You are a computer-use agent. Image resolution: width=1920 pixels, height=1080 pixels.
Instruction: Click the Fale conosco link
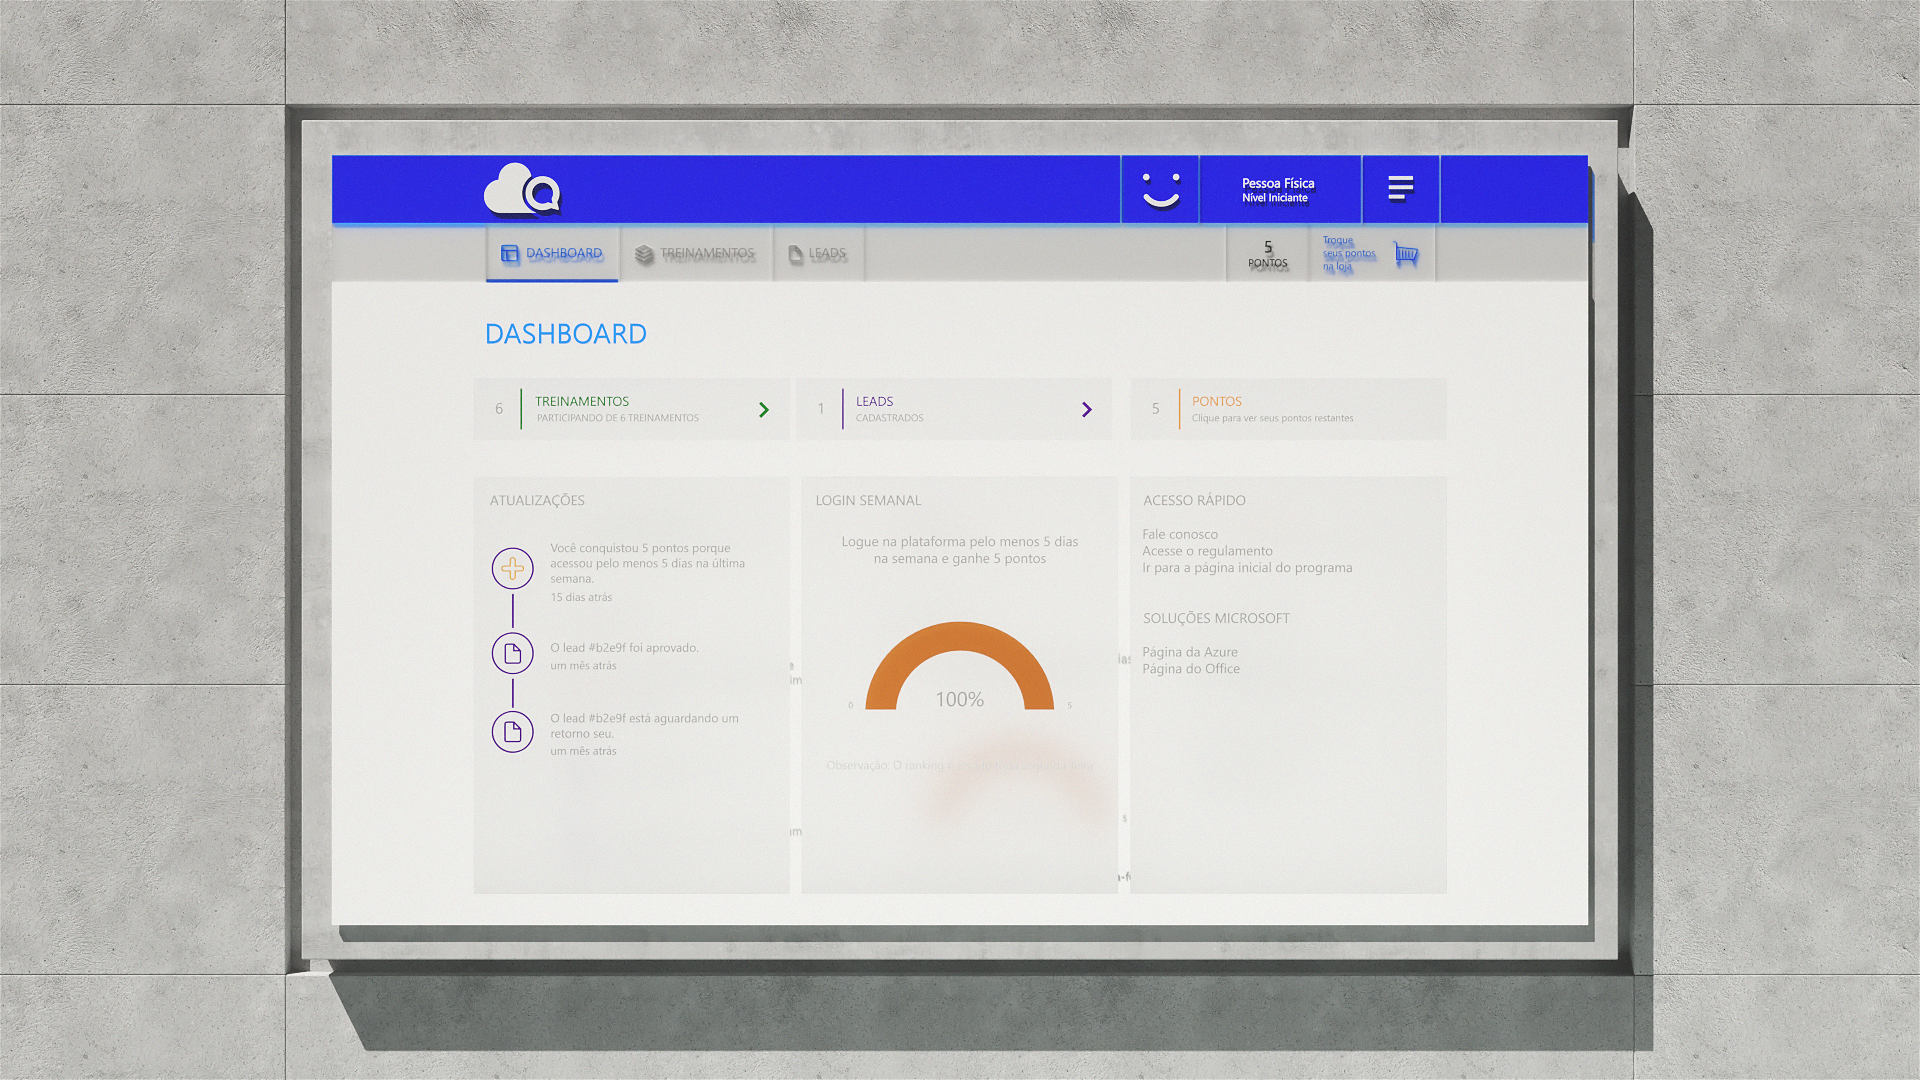[x=1180, y=535]
